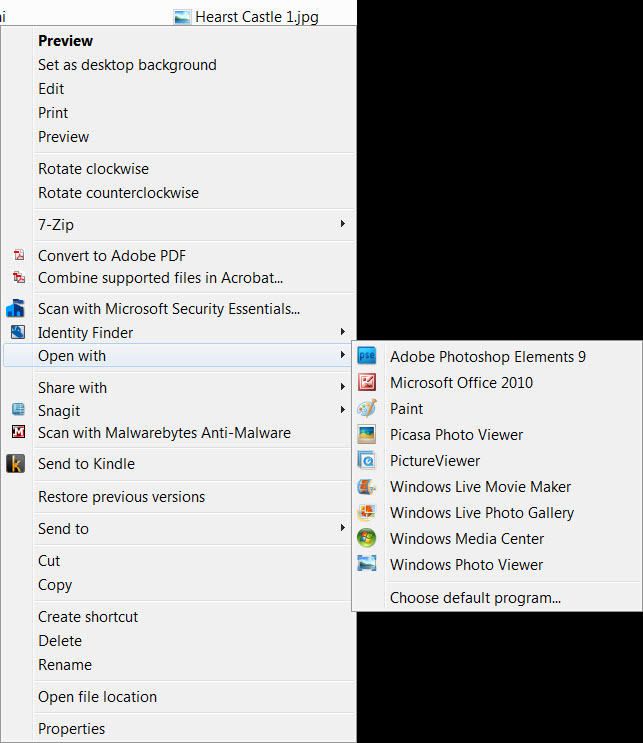The height and width of the screenshot is (743, 643).
Task: Click the Malwarebytes Anti-Malware icon
Action: pos(18,432)
